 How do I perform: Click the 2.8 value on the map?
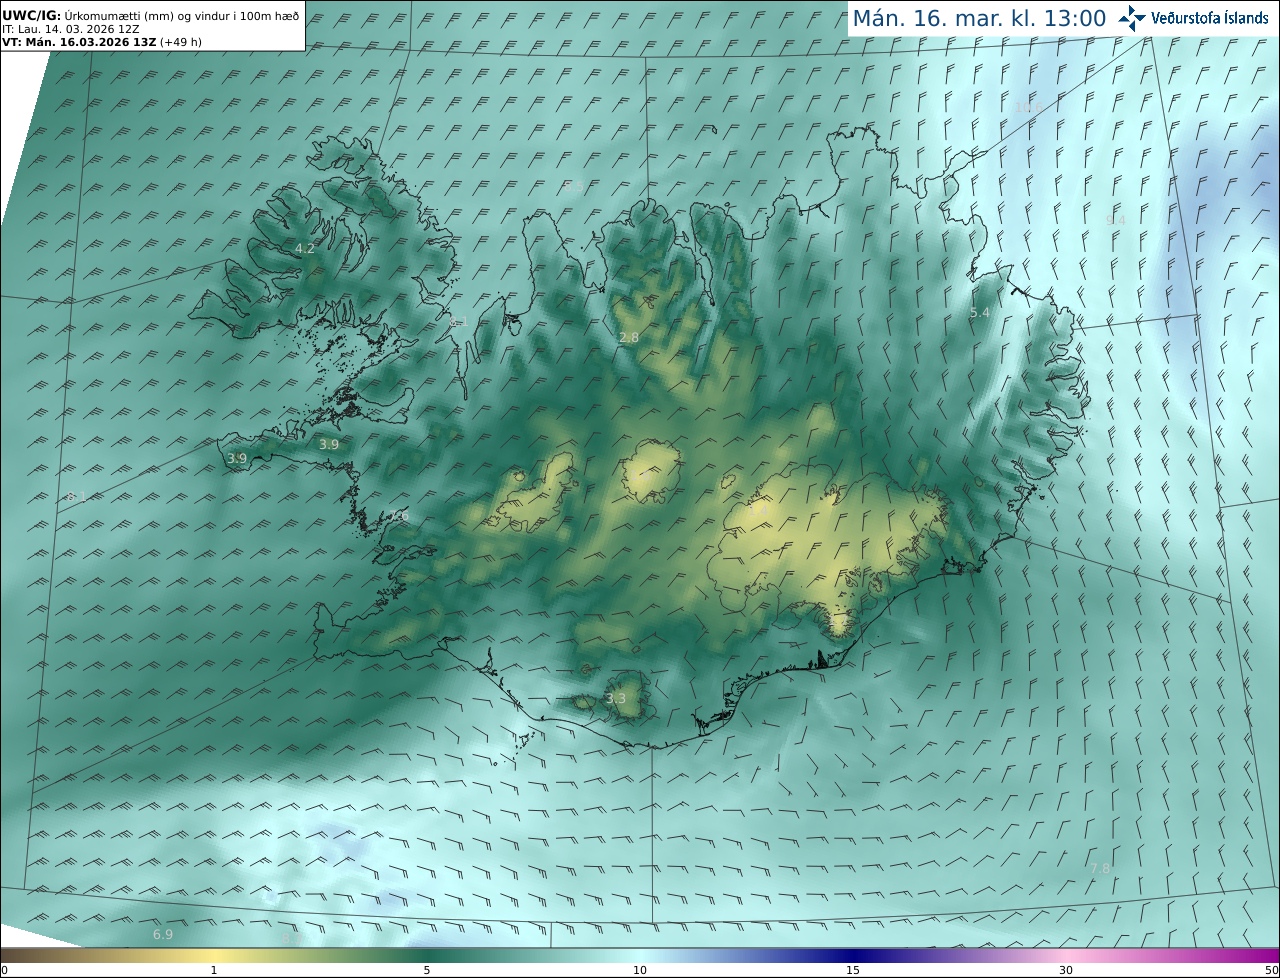(629, 338)
